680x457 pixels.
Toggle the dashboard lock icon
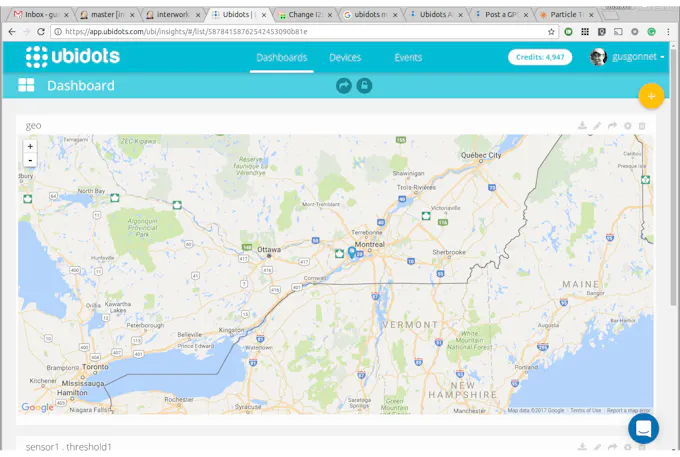pos(364,85)
